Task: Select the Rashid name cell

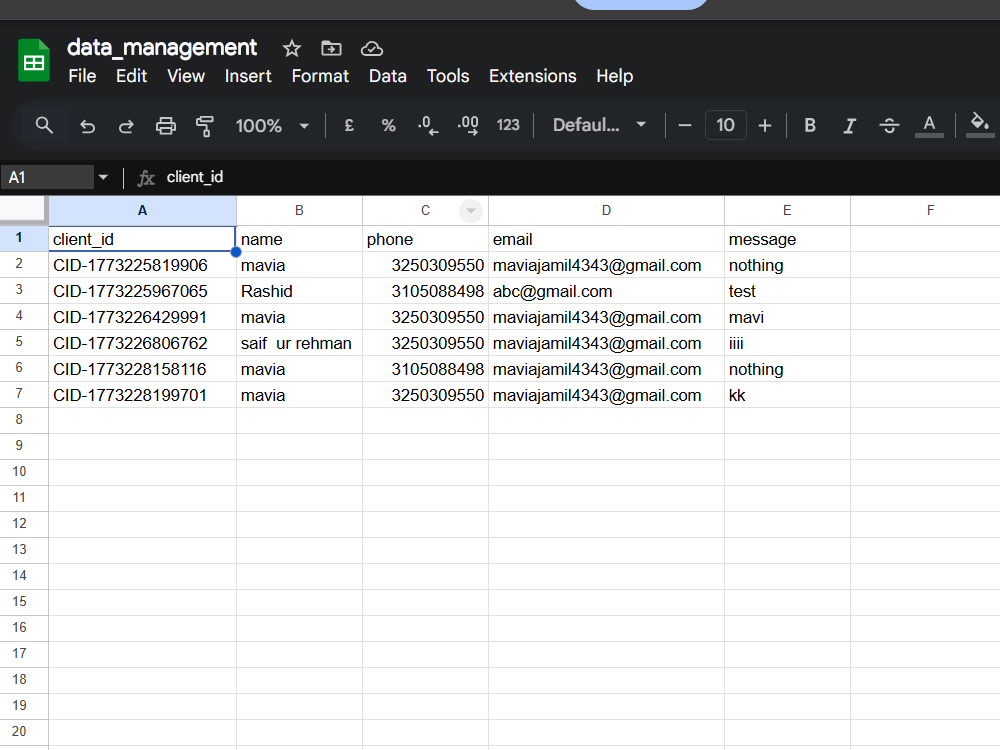Action: coord(299,291)
